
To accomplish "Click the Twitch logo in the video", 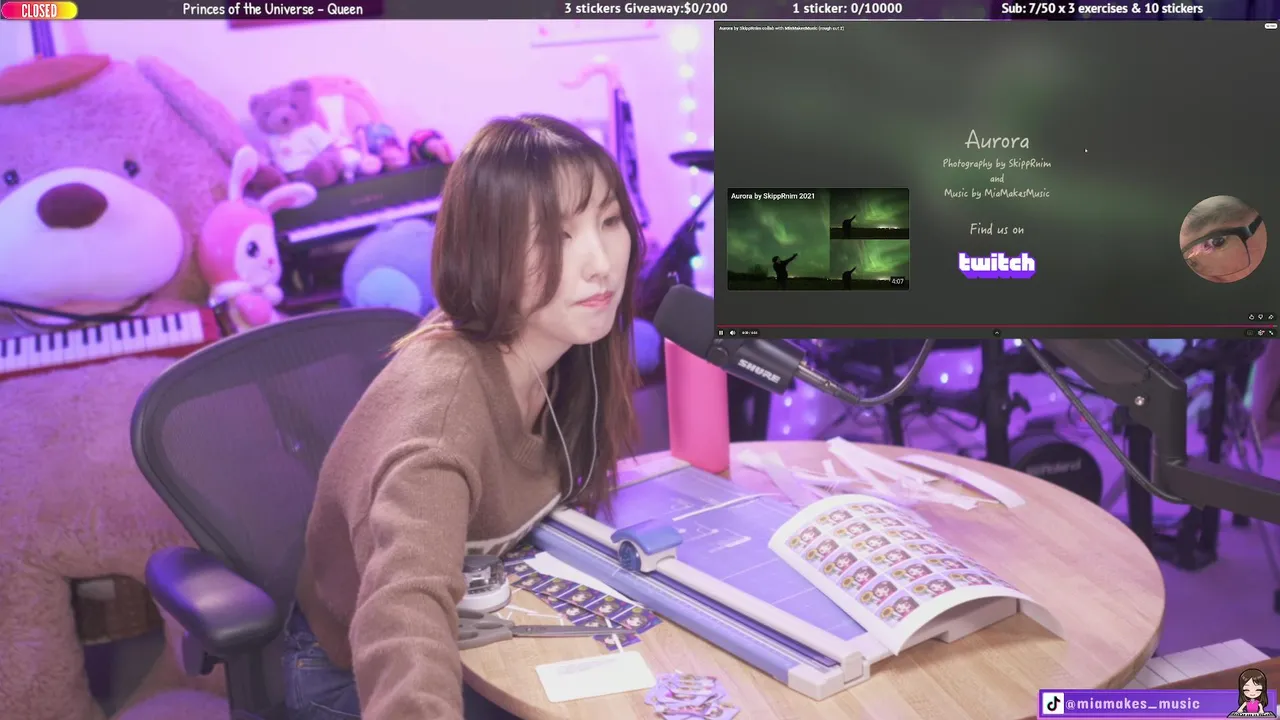I will (x=997, y=263).
